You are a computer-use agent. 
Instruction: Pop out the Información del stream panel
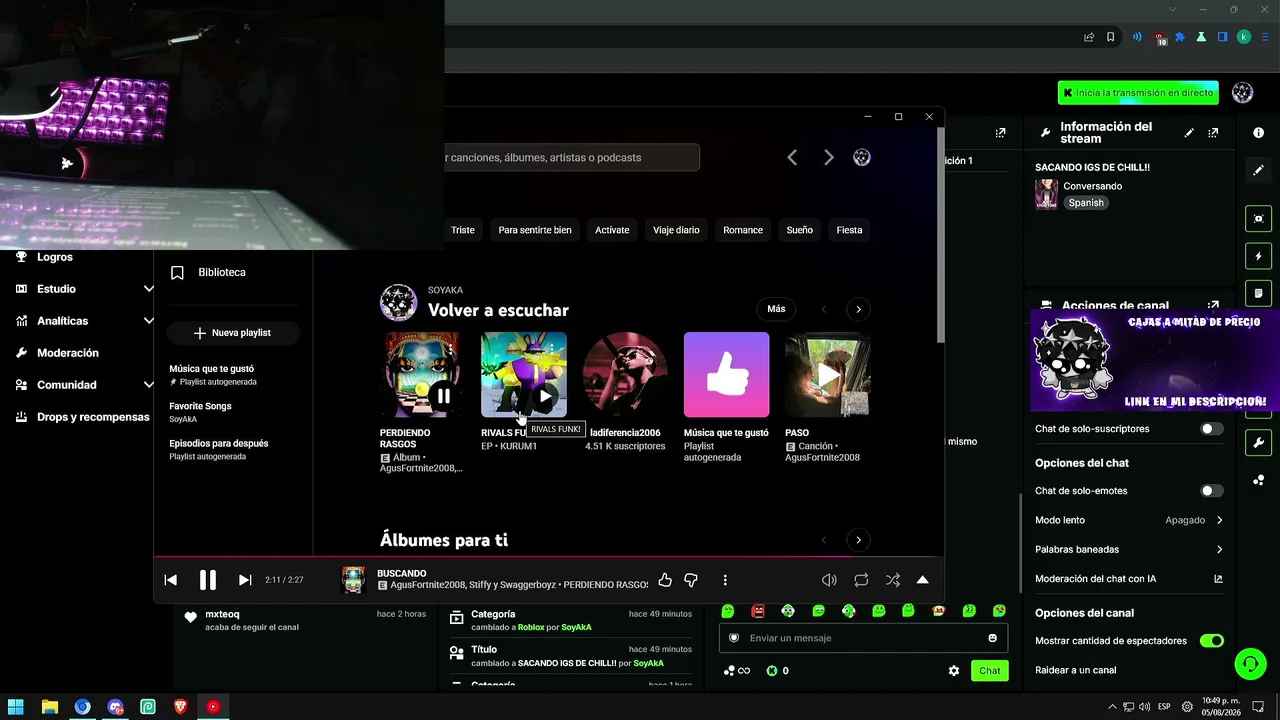tap(1213, 133)
